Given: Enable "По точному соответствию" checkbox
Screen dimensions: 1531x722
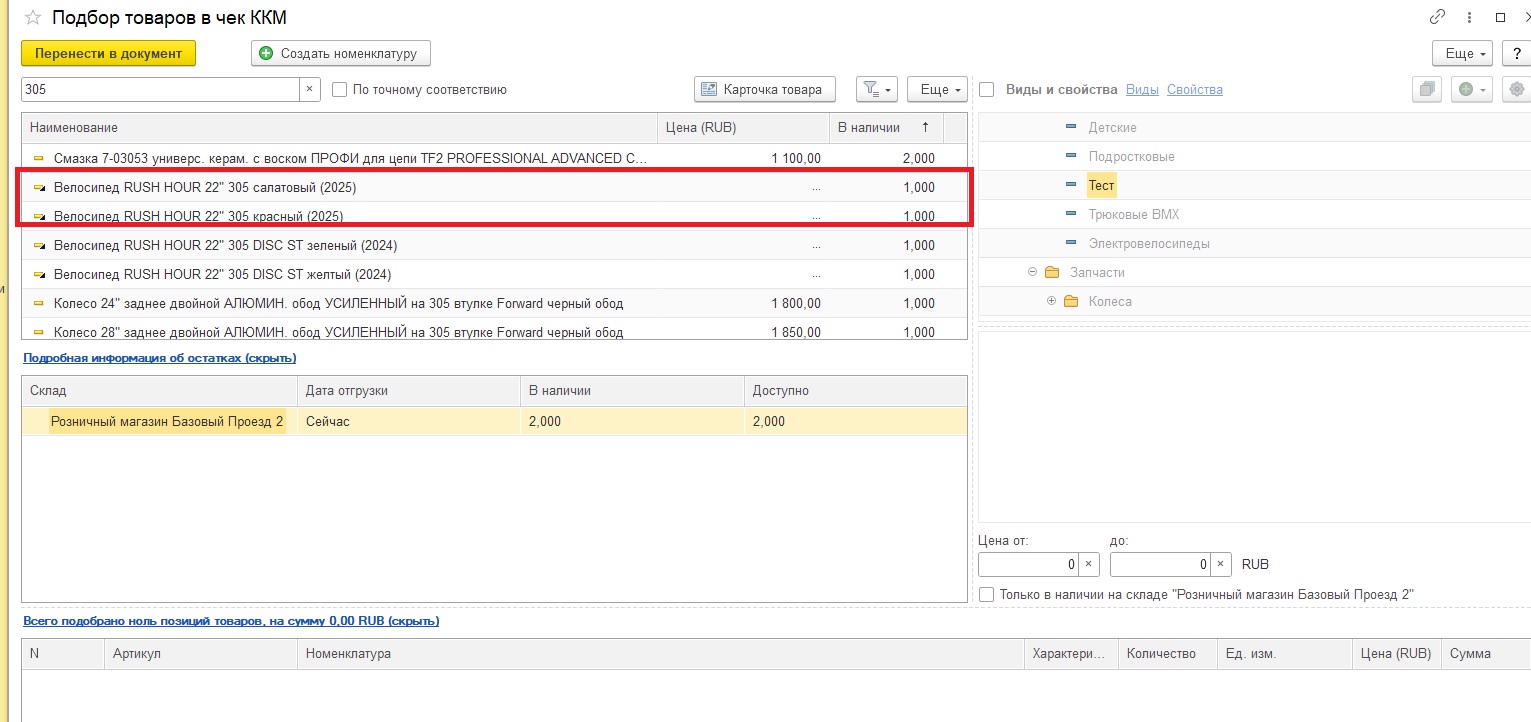Looking at the screenshot, I should (339, 90).
